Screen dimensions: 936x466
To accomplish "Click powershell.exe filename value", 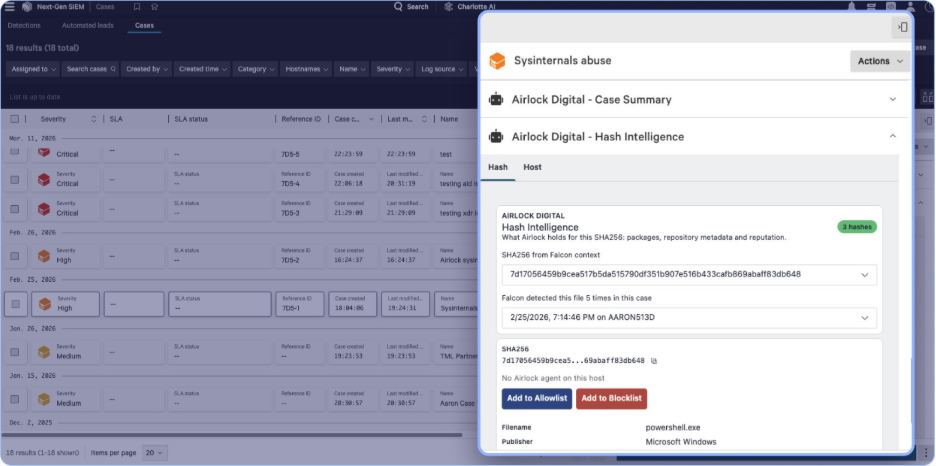I will 673,428.
